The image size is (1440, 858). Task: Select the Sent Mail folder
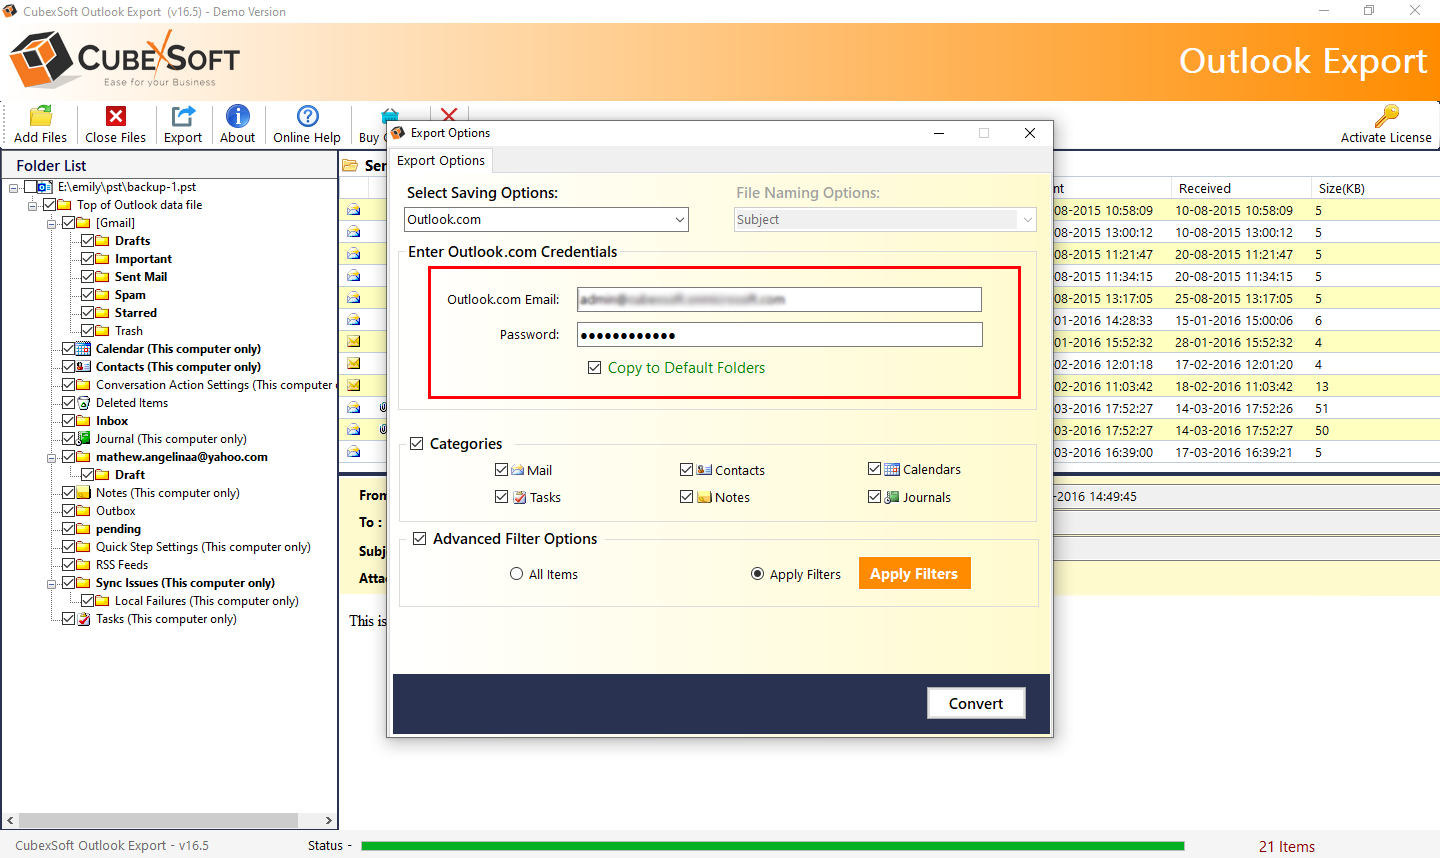(141, 277)
